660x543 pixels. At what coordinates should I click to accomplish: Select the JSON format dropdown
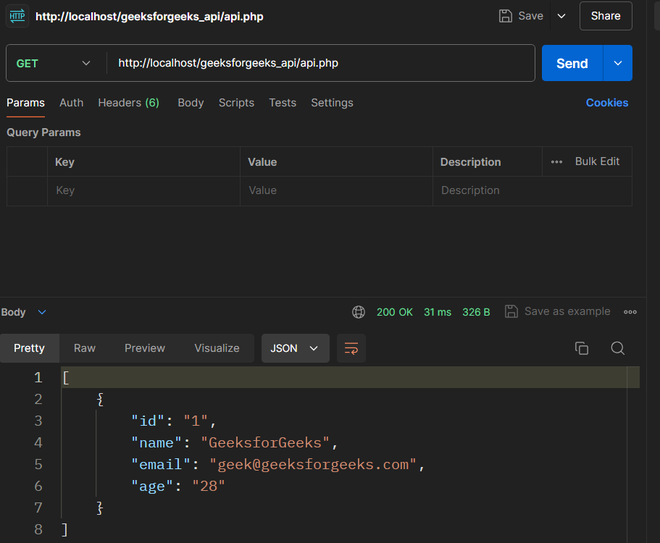pyautogui.click(x=295, y=348)
